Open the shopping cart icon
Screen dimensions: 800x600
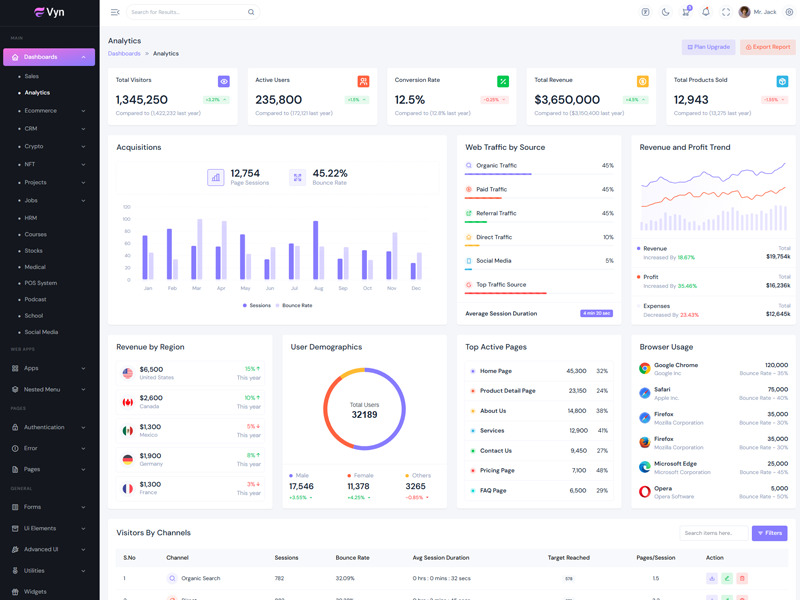(x=685, y=12)
